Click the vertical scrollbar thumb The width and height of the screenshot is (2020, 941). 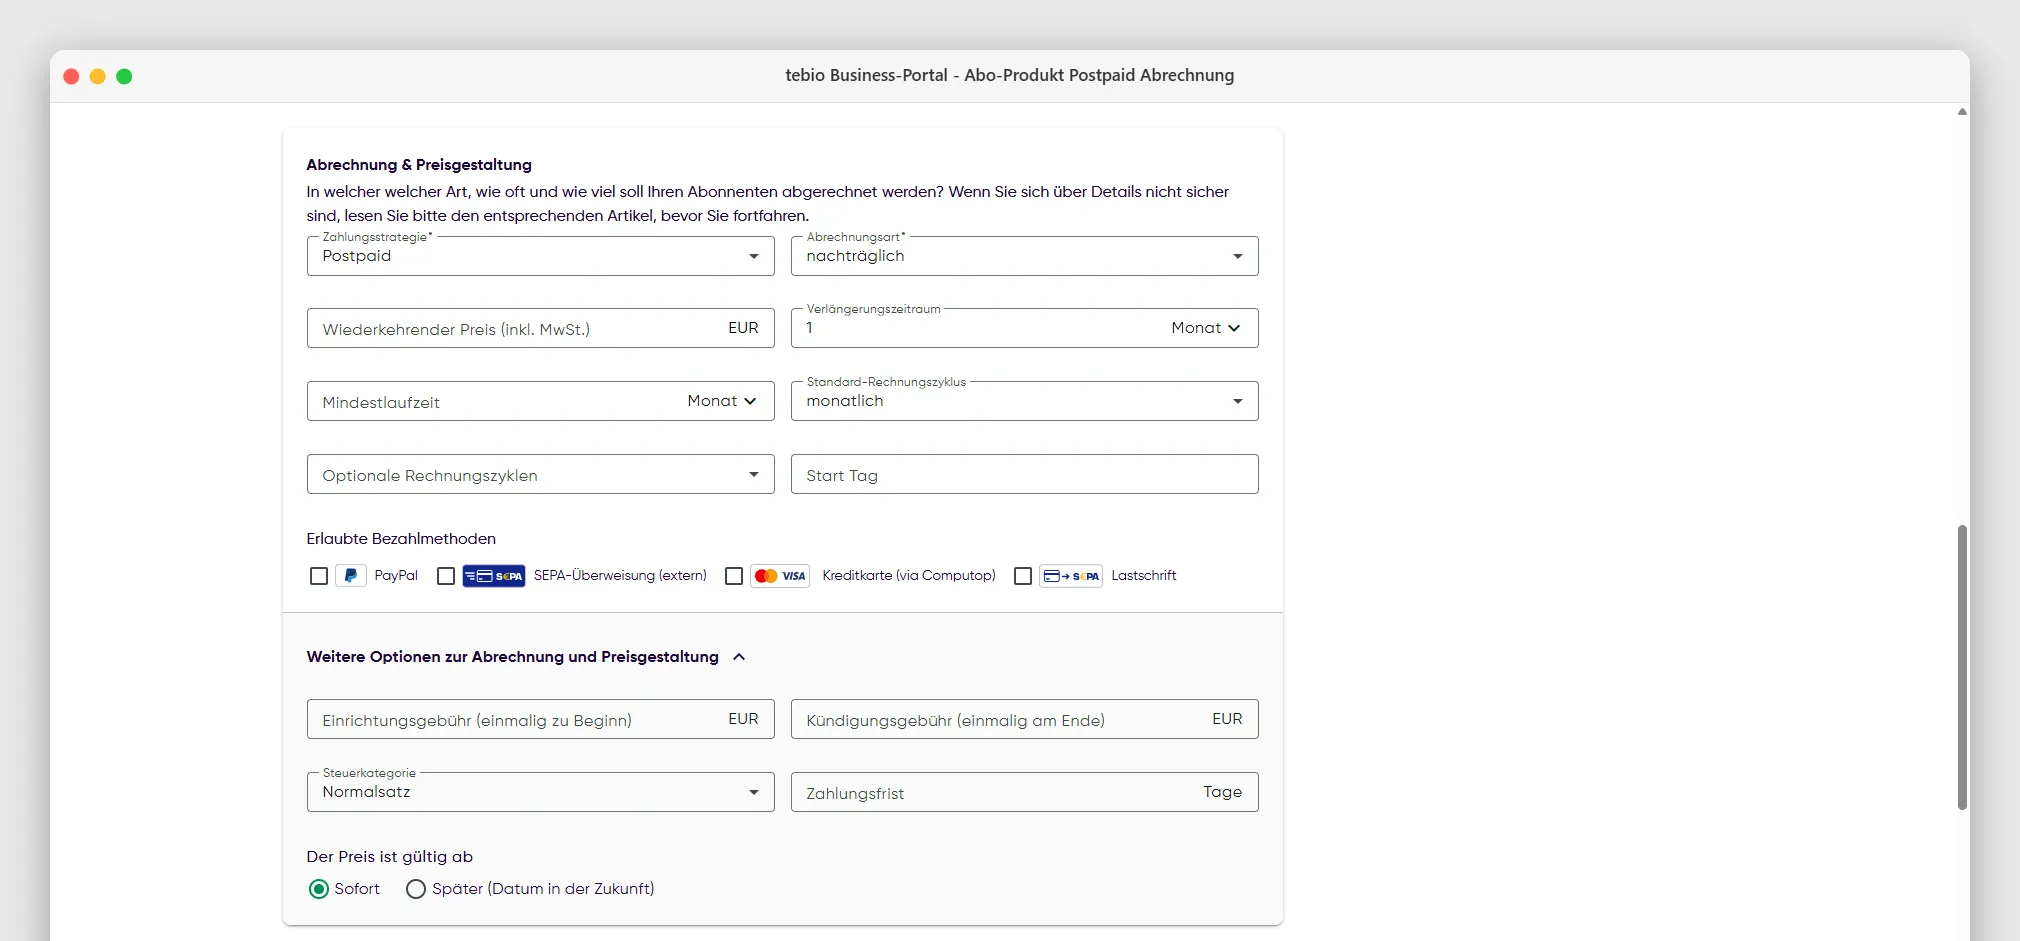[1962, 667]
